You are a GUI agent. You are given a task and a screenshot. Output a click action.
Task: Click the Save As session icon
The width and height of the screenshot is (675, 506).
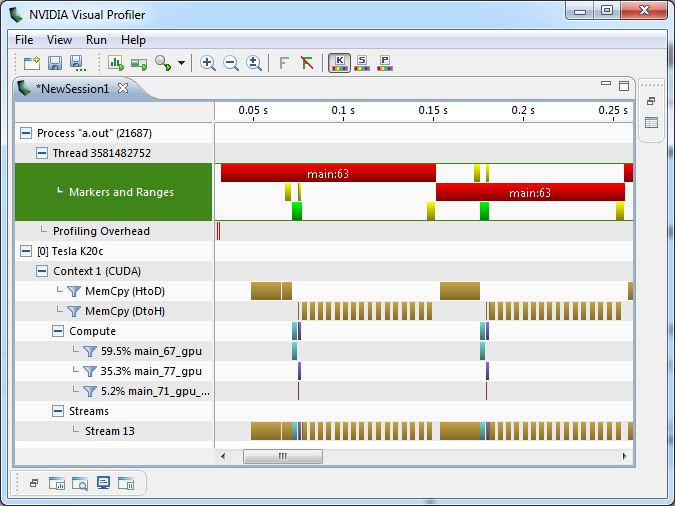(x=77, y=63)
